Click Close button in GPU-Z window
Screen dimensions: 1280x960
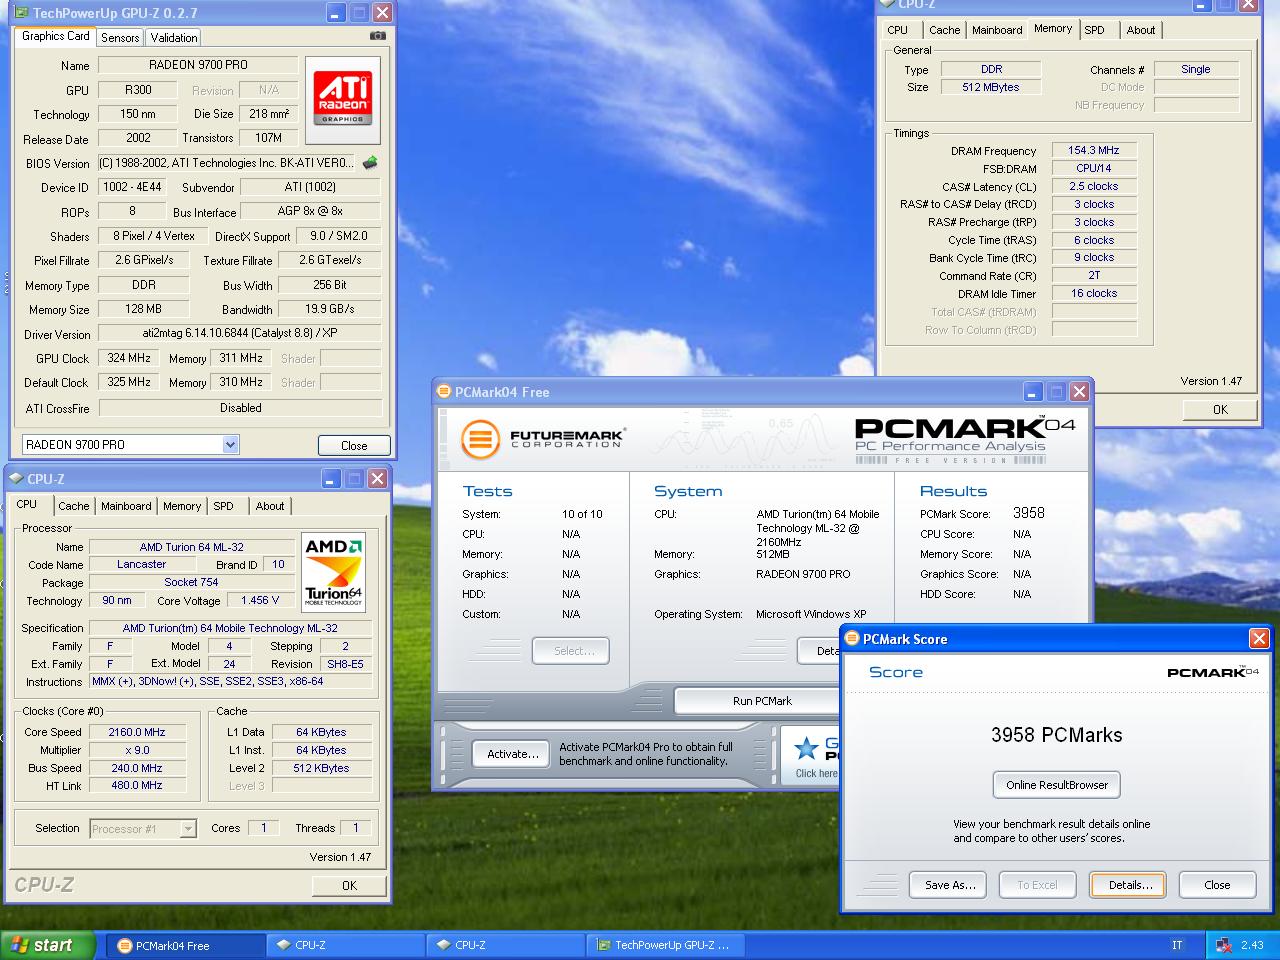coord(354,446)
